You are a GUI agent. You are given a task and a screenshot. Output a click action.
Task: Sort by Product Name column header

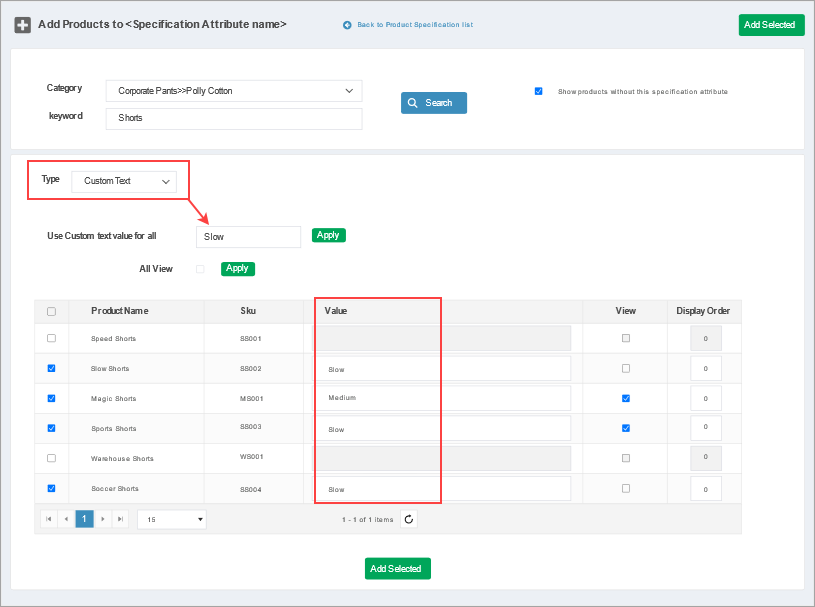click(119, 311)
